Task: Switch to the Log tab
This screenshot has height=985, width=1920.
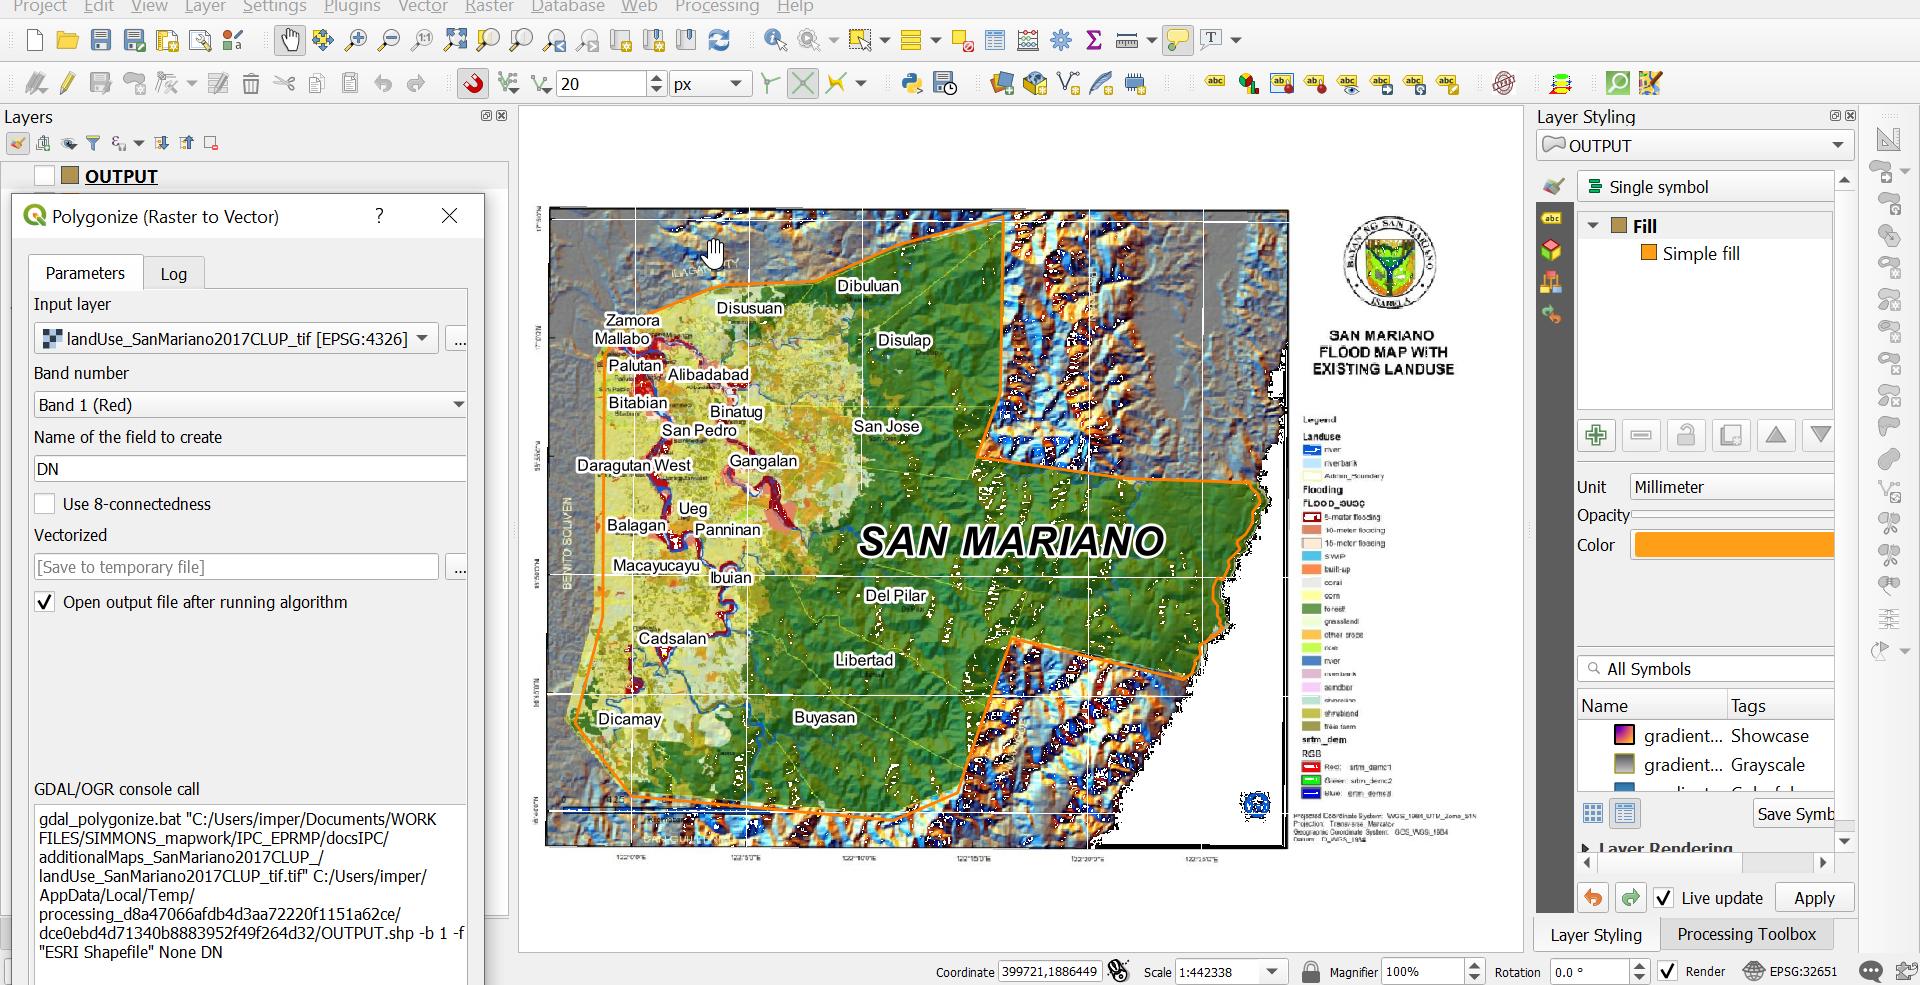Action: 173,273
